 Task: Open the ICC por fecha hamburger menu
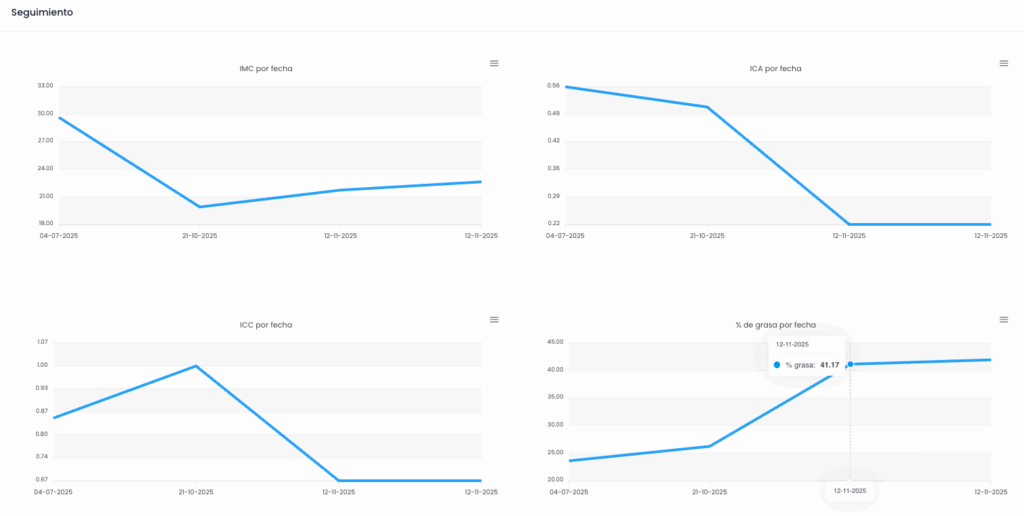(494, 319)
